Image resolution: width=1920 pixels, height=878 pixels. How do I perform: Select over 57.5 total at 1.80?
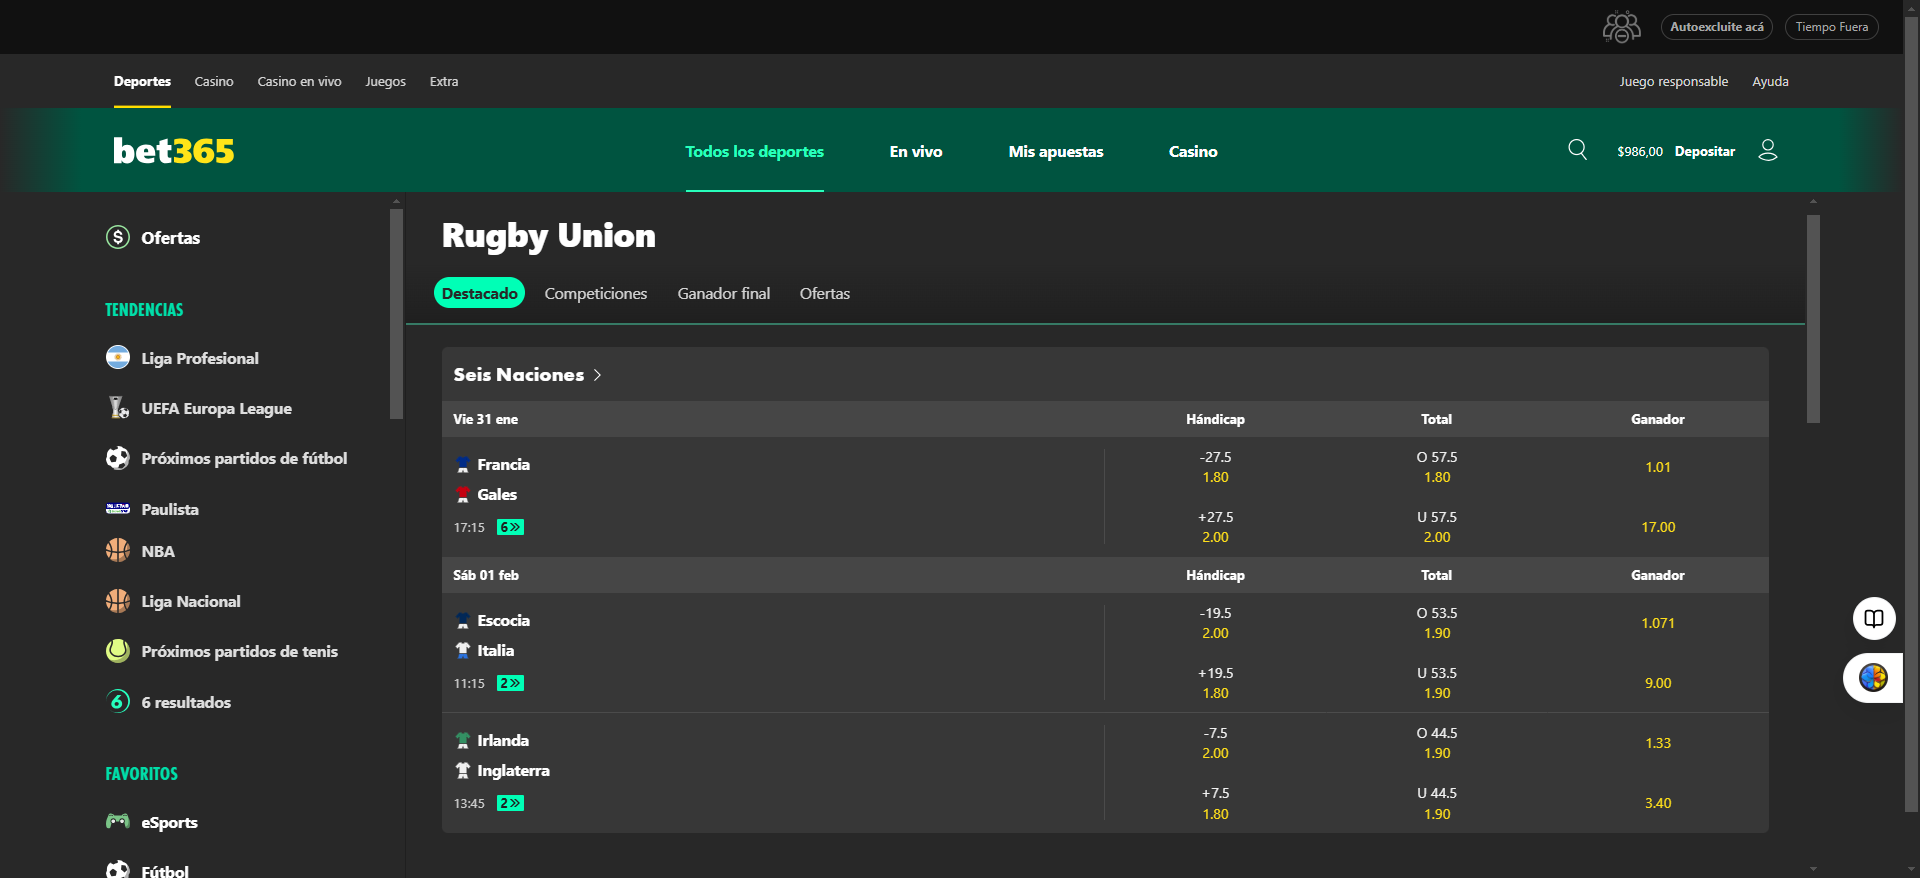[x=1437, y=467]
